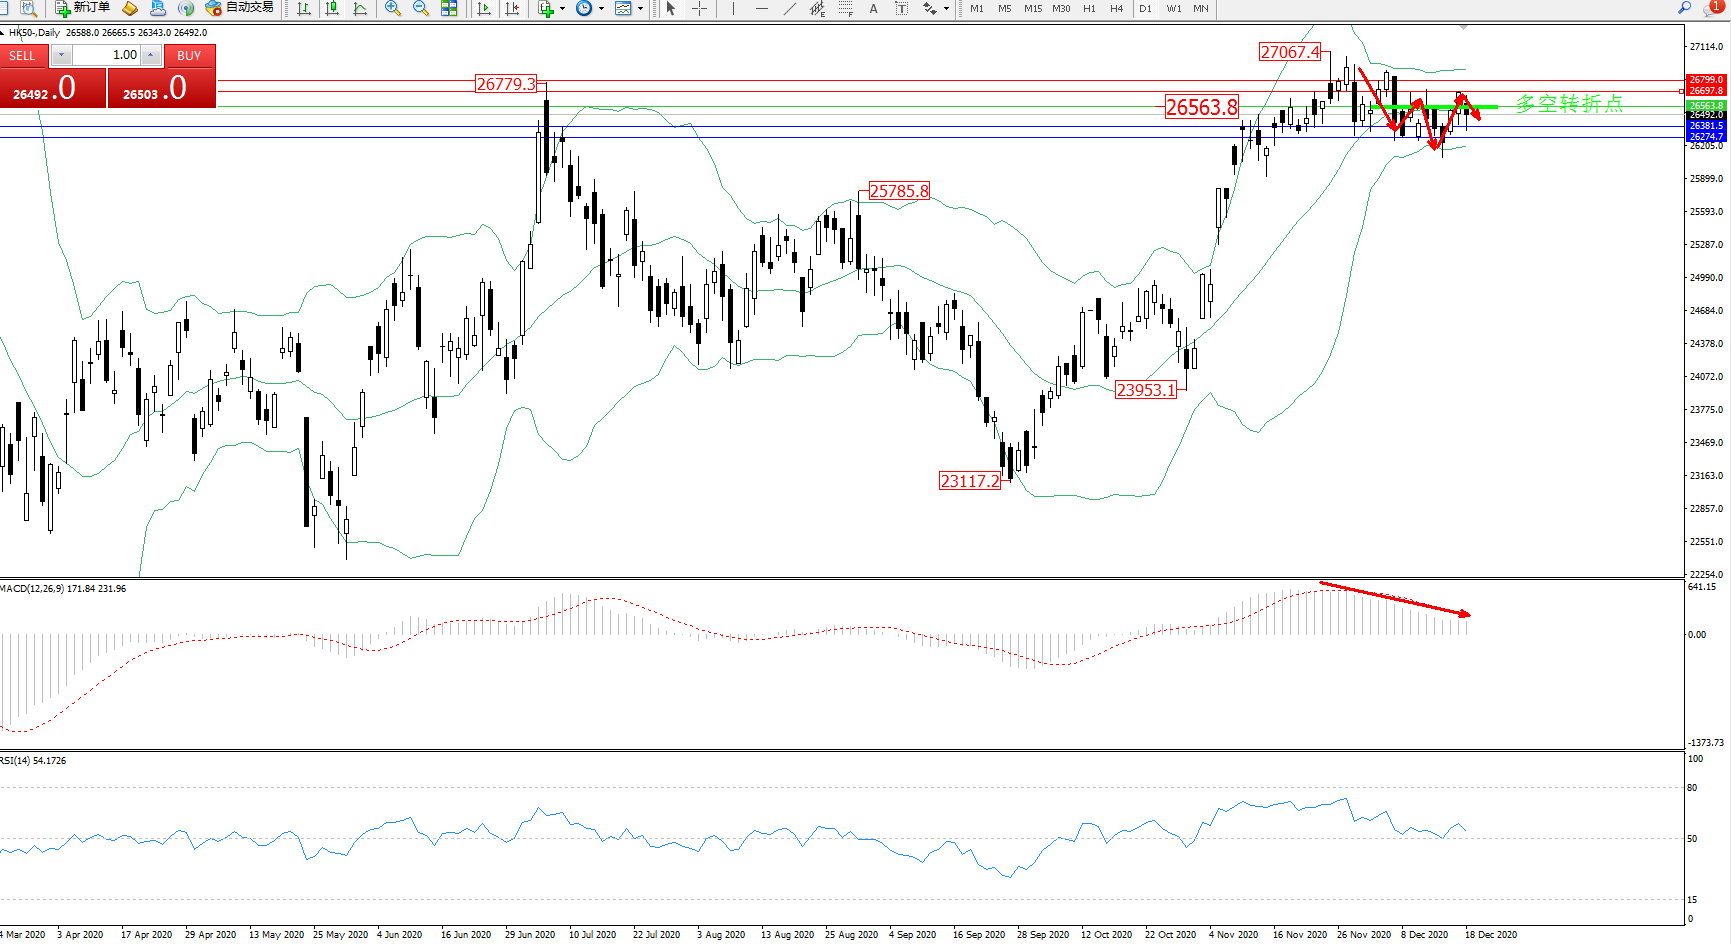The image size is (1731, 944).
Task: Select the crosshair tool
Action: (699, 8)
